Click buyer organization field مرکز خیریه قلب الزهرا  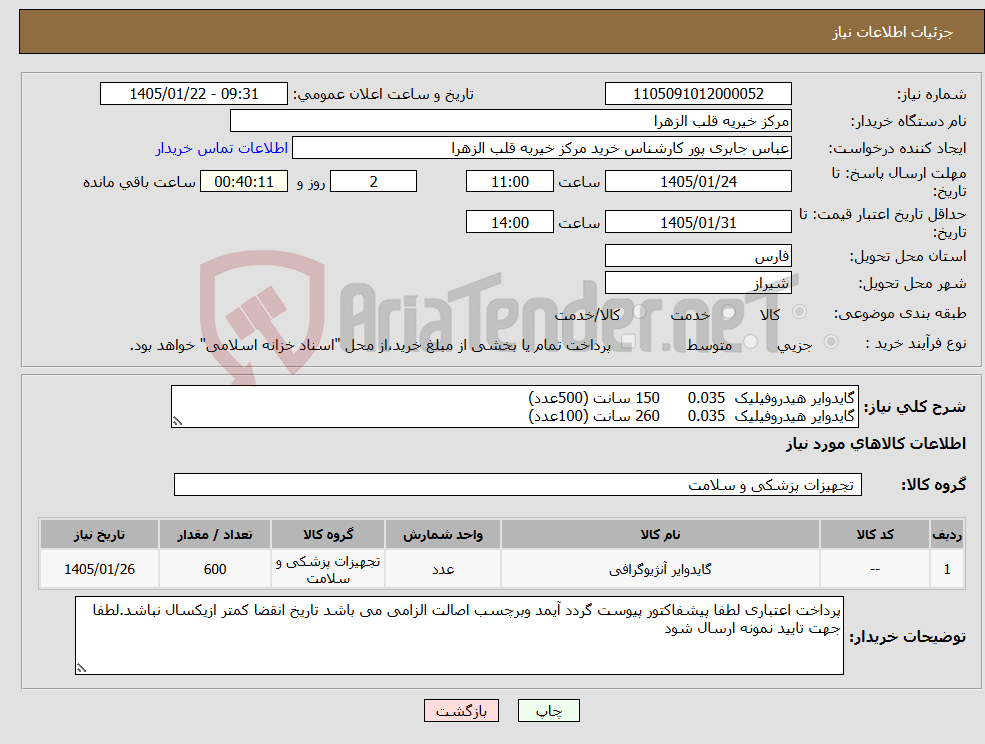pyautogui.click(x=510, y=121)
